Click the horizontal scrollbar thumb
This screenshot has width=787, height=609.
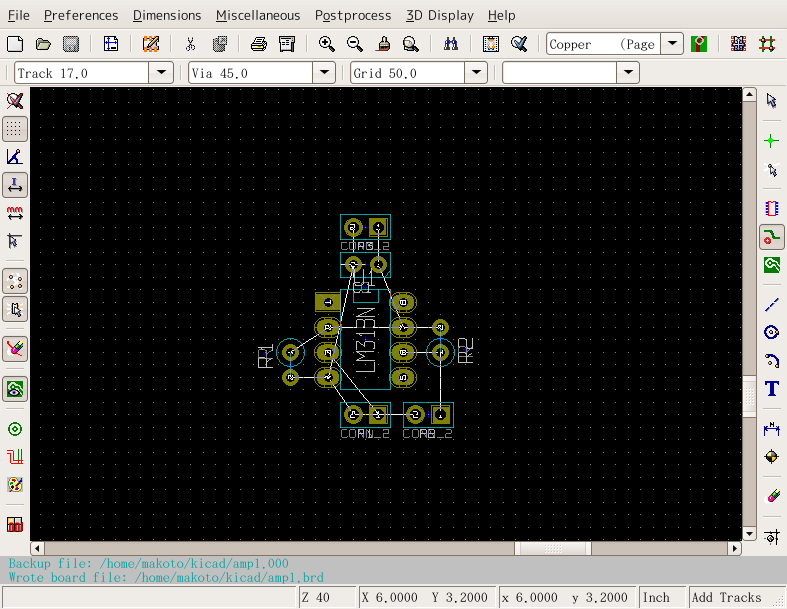[x=552, y=548]
